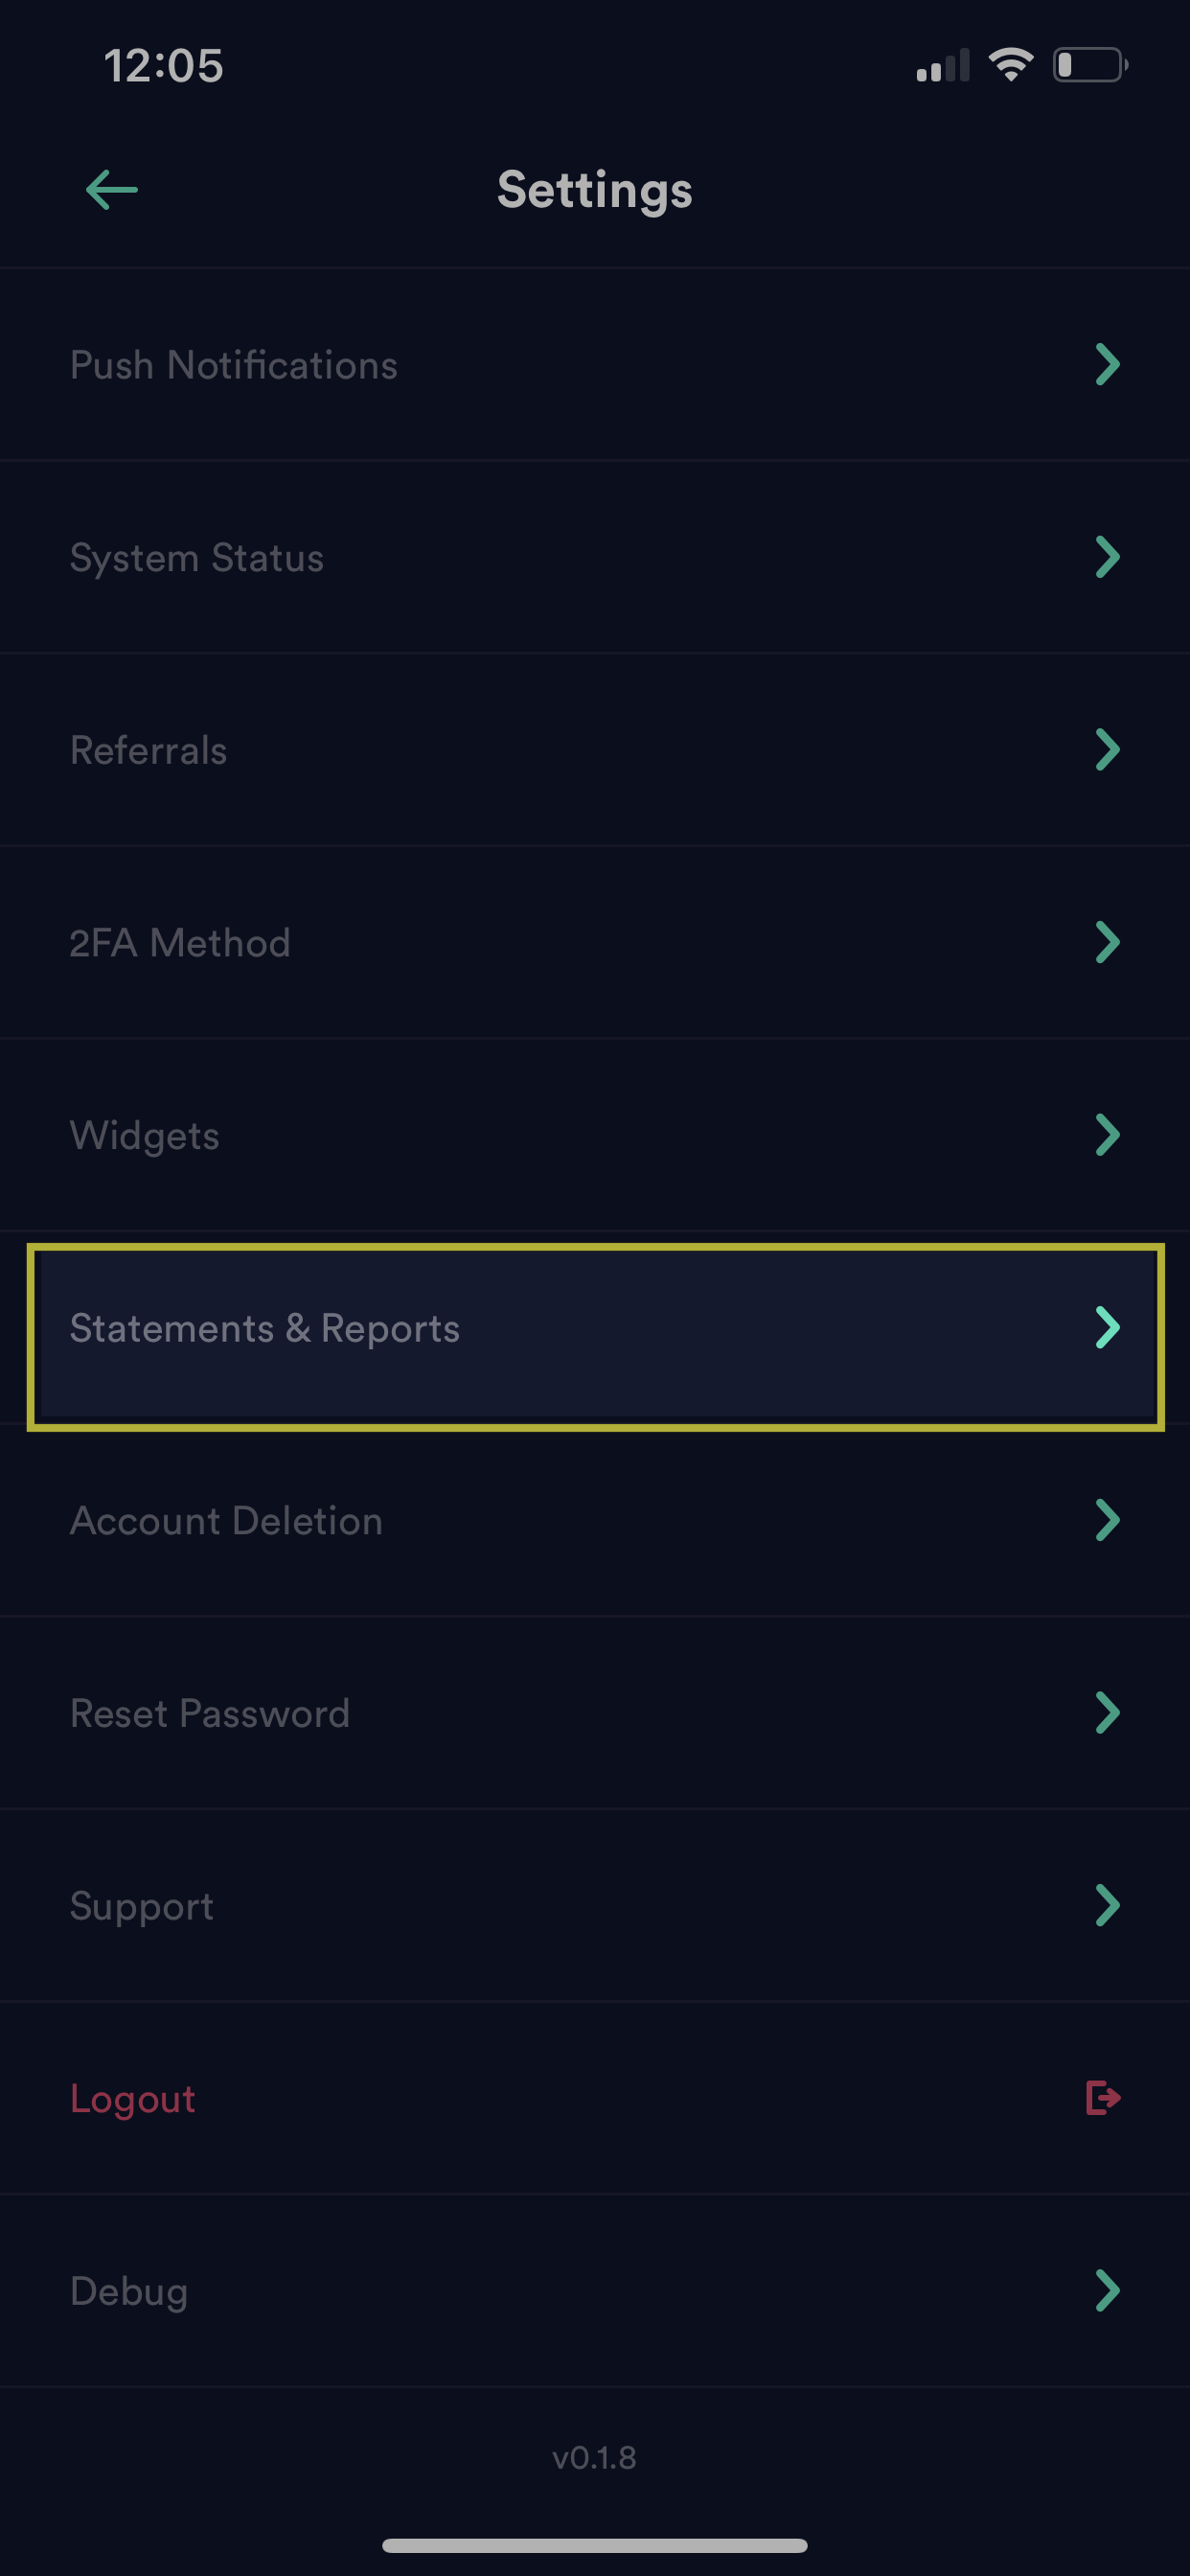Click the chevron beside 2FA Method

[x=1106, y=941]
